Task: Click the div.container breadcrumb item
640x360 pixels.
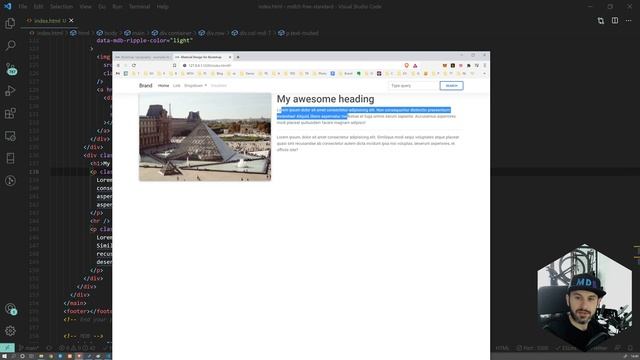Action: tap(172, 33)
